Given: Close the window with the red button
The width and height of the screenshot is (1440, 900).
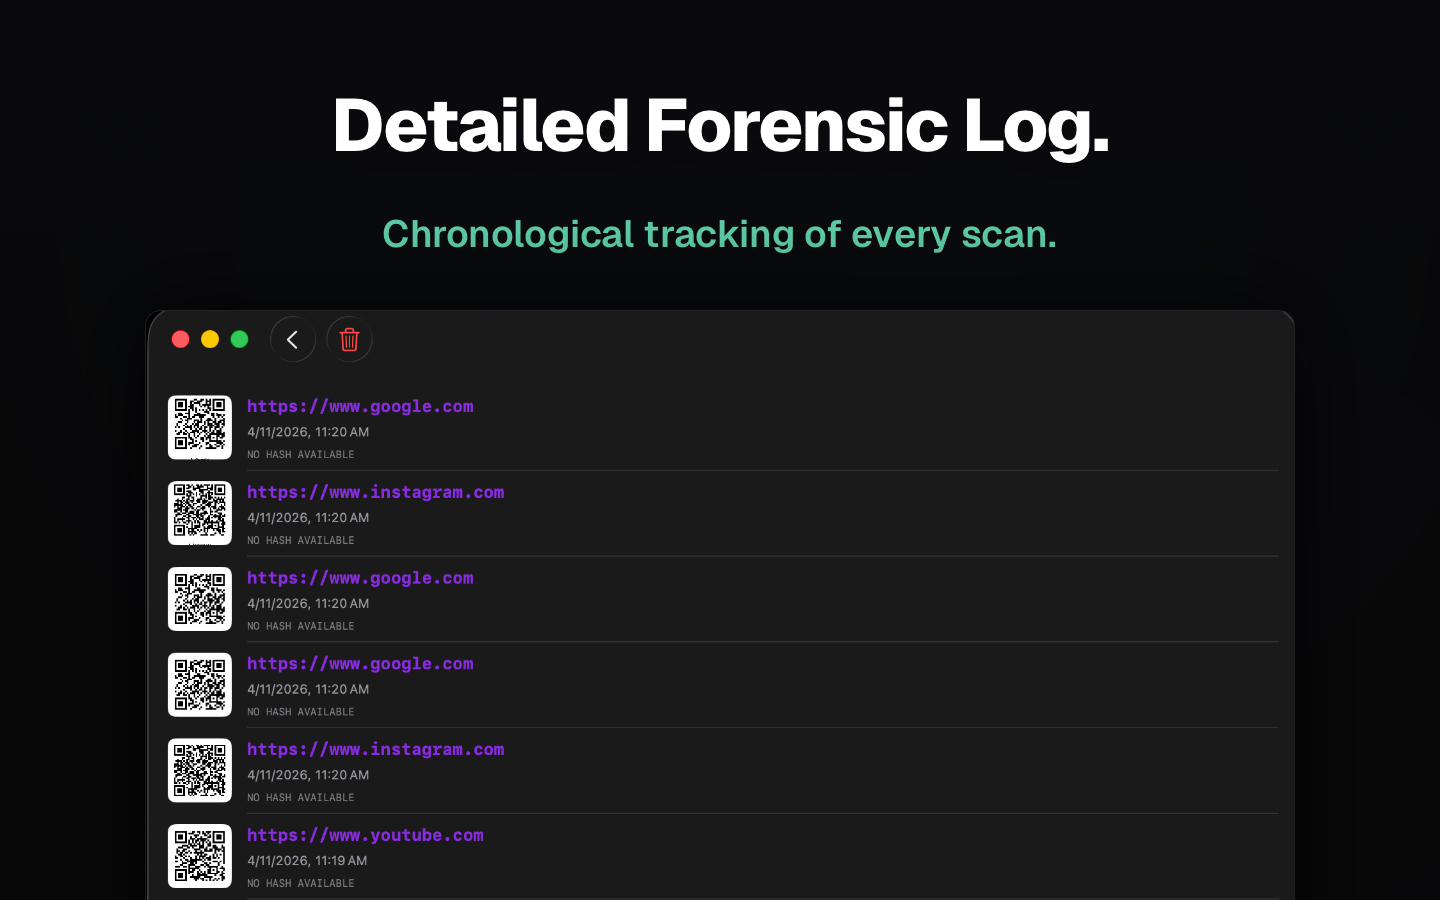Looking at the screenshot, I should pos(181,340).
